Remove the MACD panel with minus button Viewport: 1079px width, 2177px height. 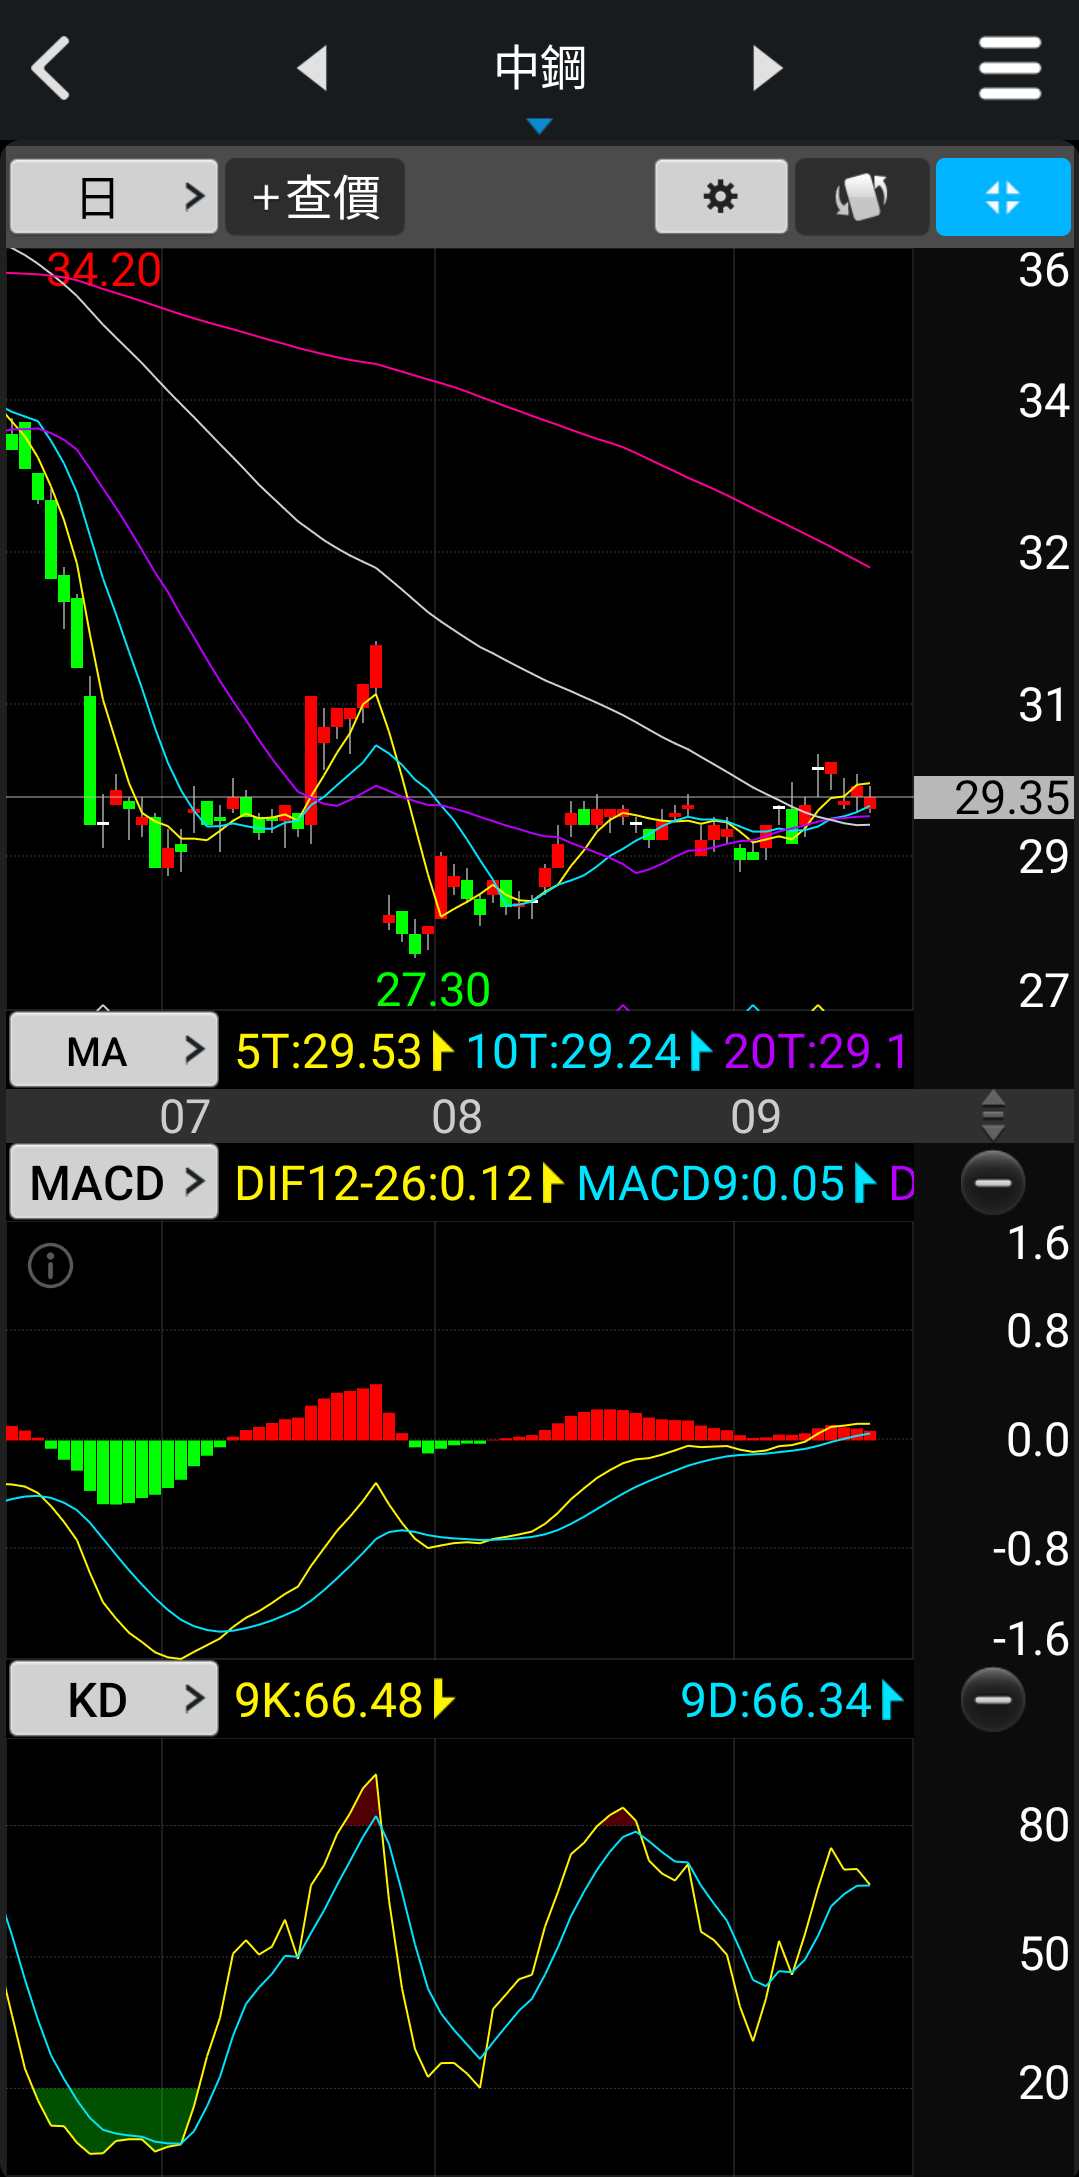(x=993, y=1183)
